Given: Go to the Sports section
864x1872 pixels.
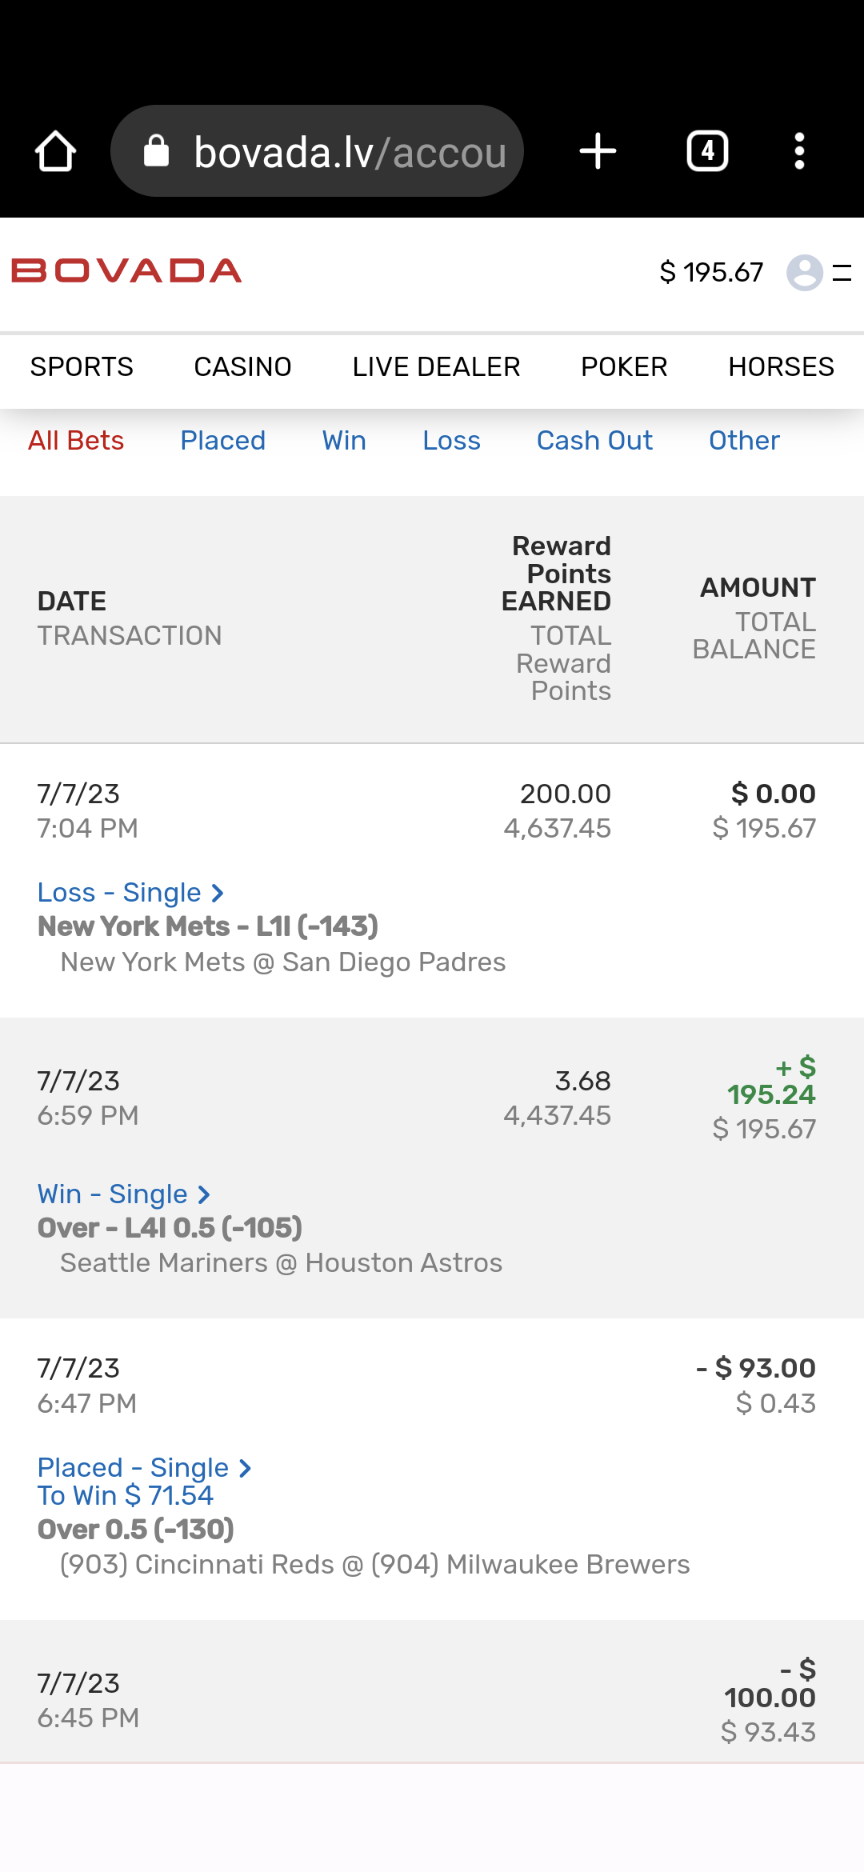Looking at the screenshot, I should point(82,367).
